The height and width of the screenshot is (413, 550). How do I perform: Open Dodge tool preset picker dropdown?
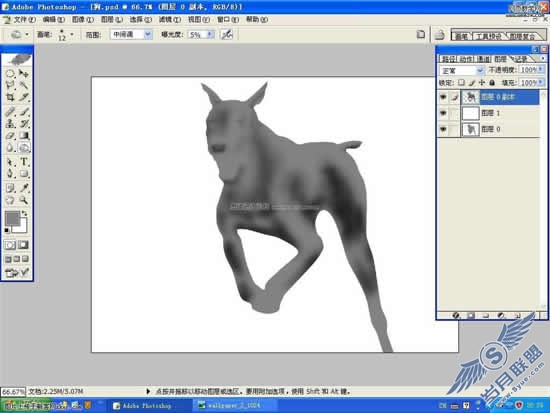[x=27, y=35]
